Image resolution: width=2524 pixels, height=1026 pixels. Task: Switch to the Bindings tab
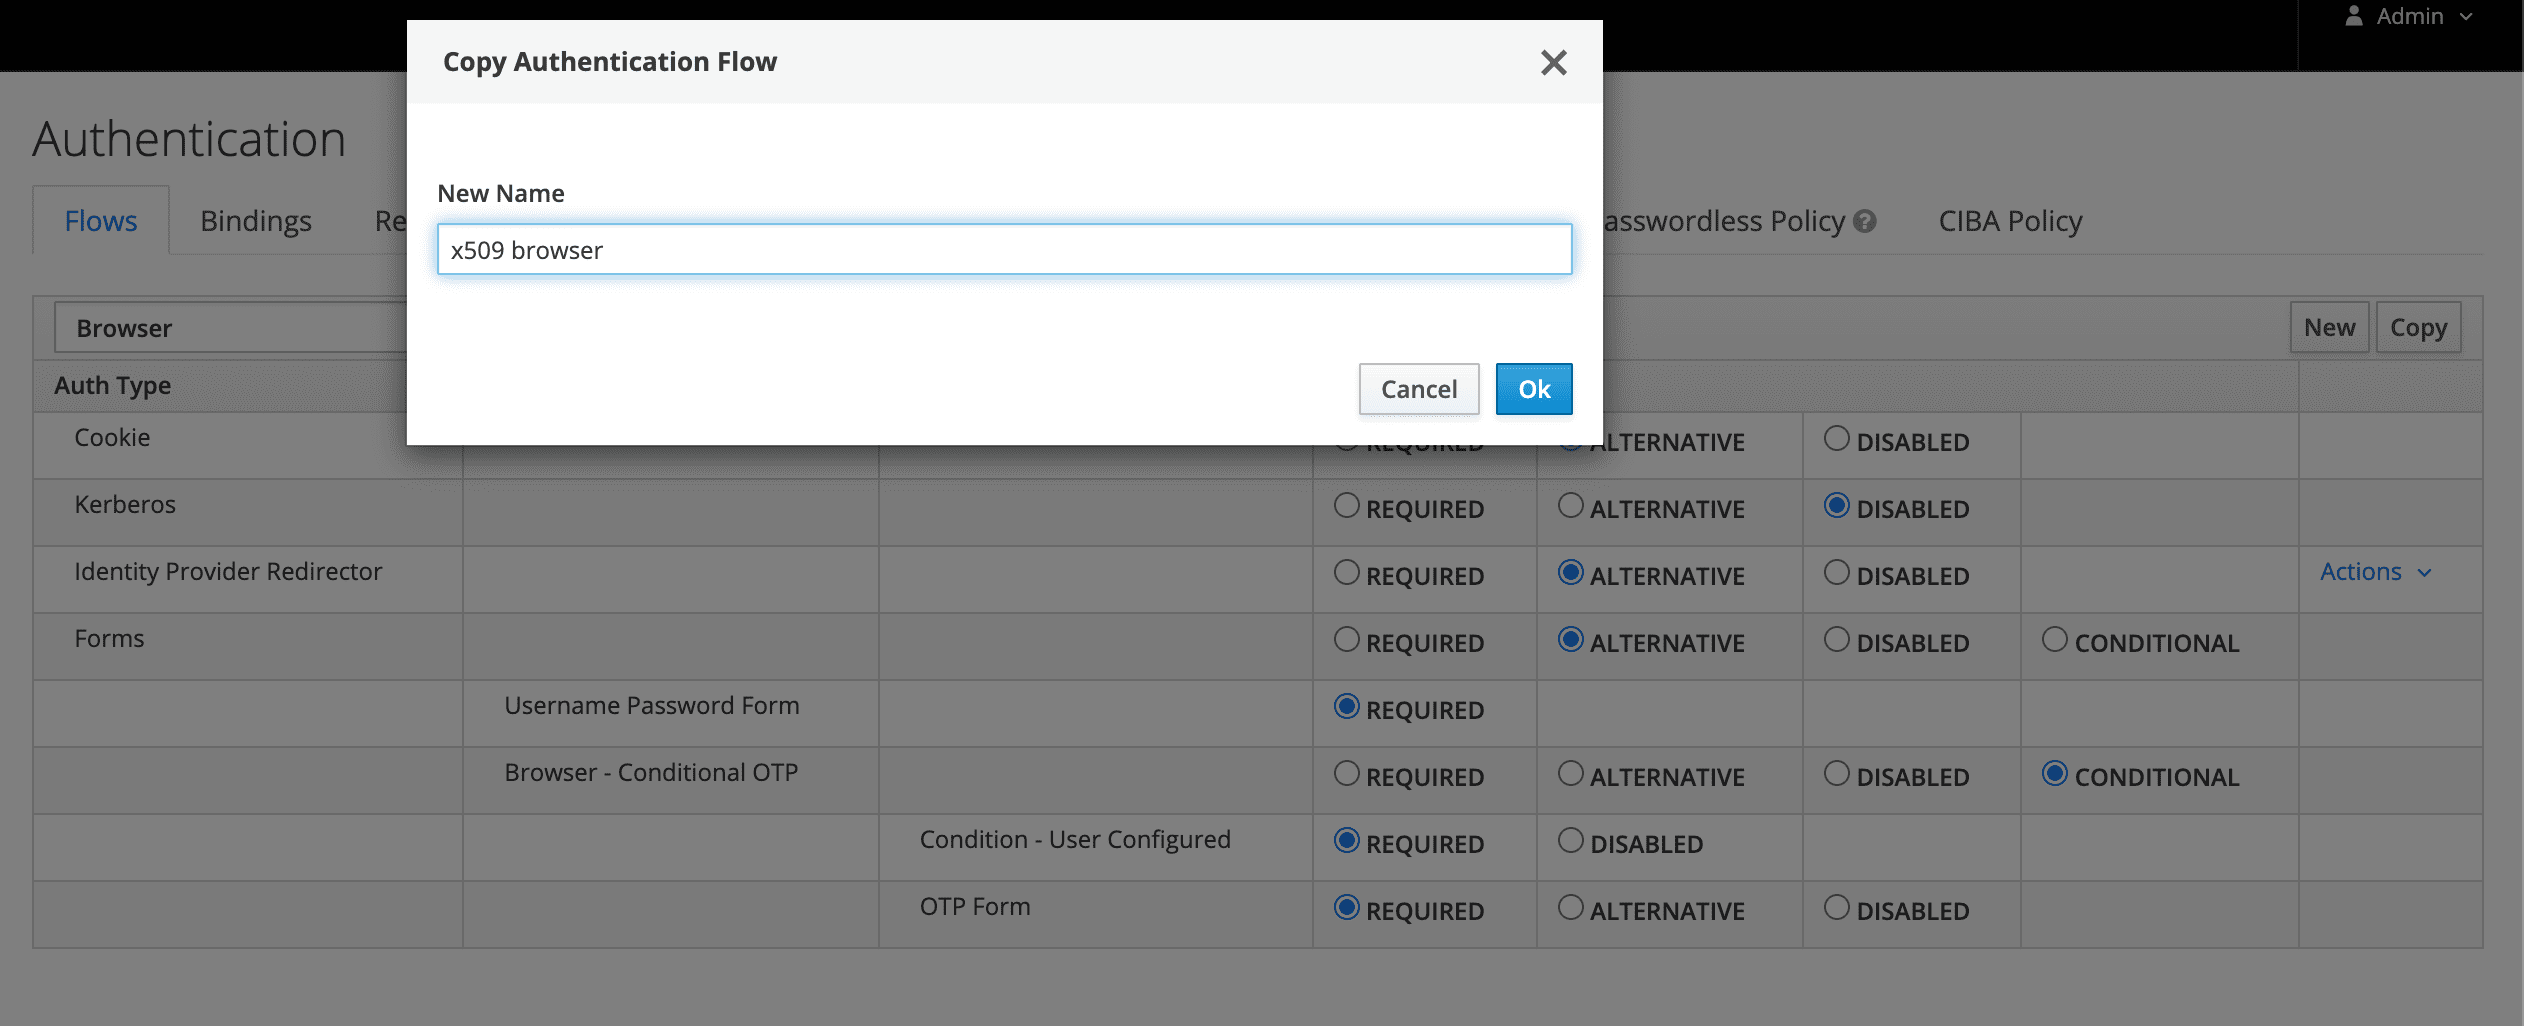pyautogui.click(x=256, y=221)
